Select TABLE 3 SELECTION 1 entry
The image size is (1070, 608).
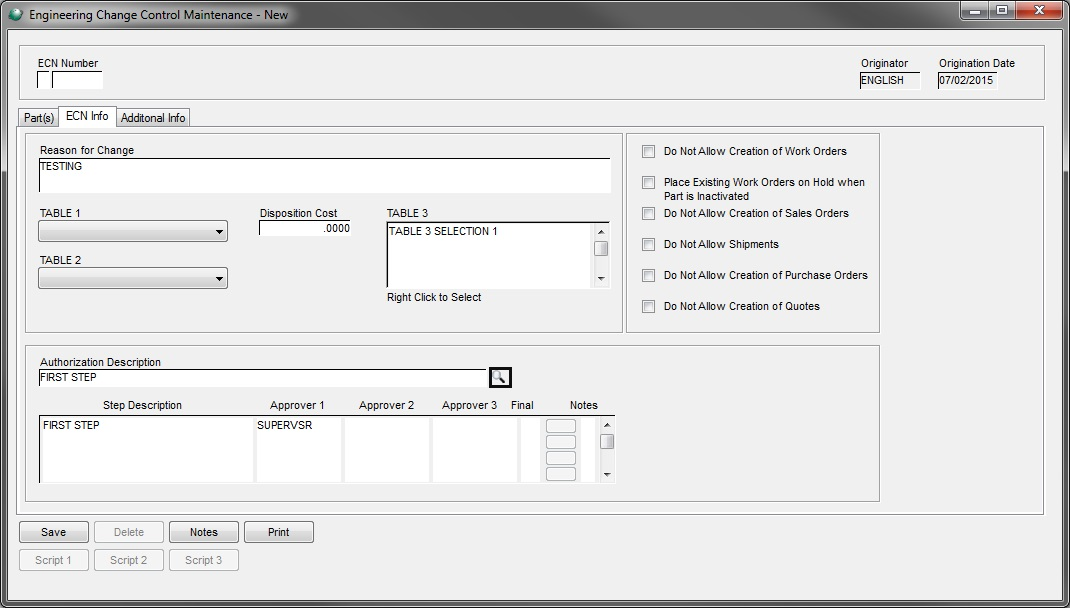[x=443, y=231]
